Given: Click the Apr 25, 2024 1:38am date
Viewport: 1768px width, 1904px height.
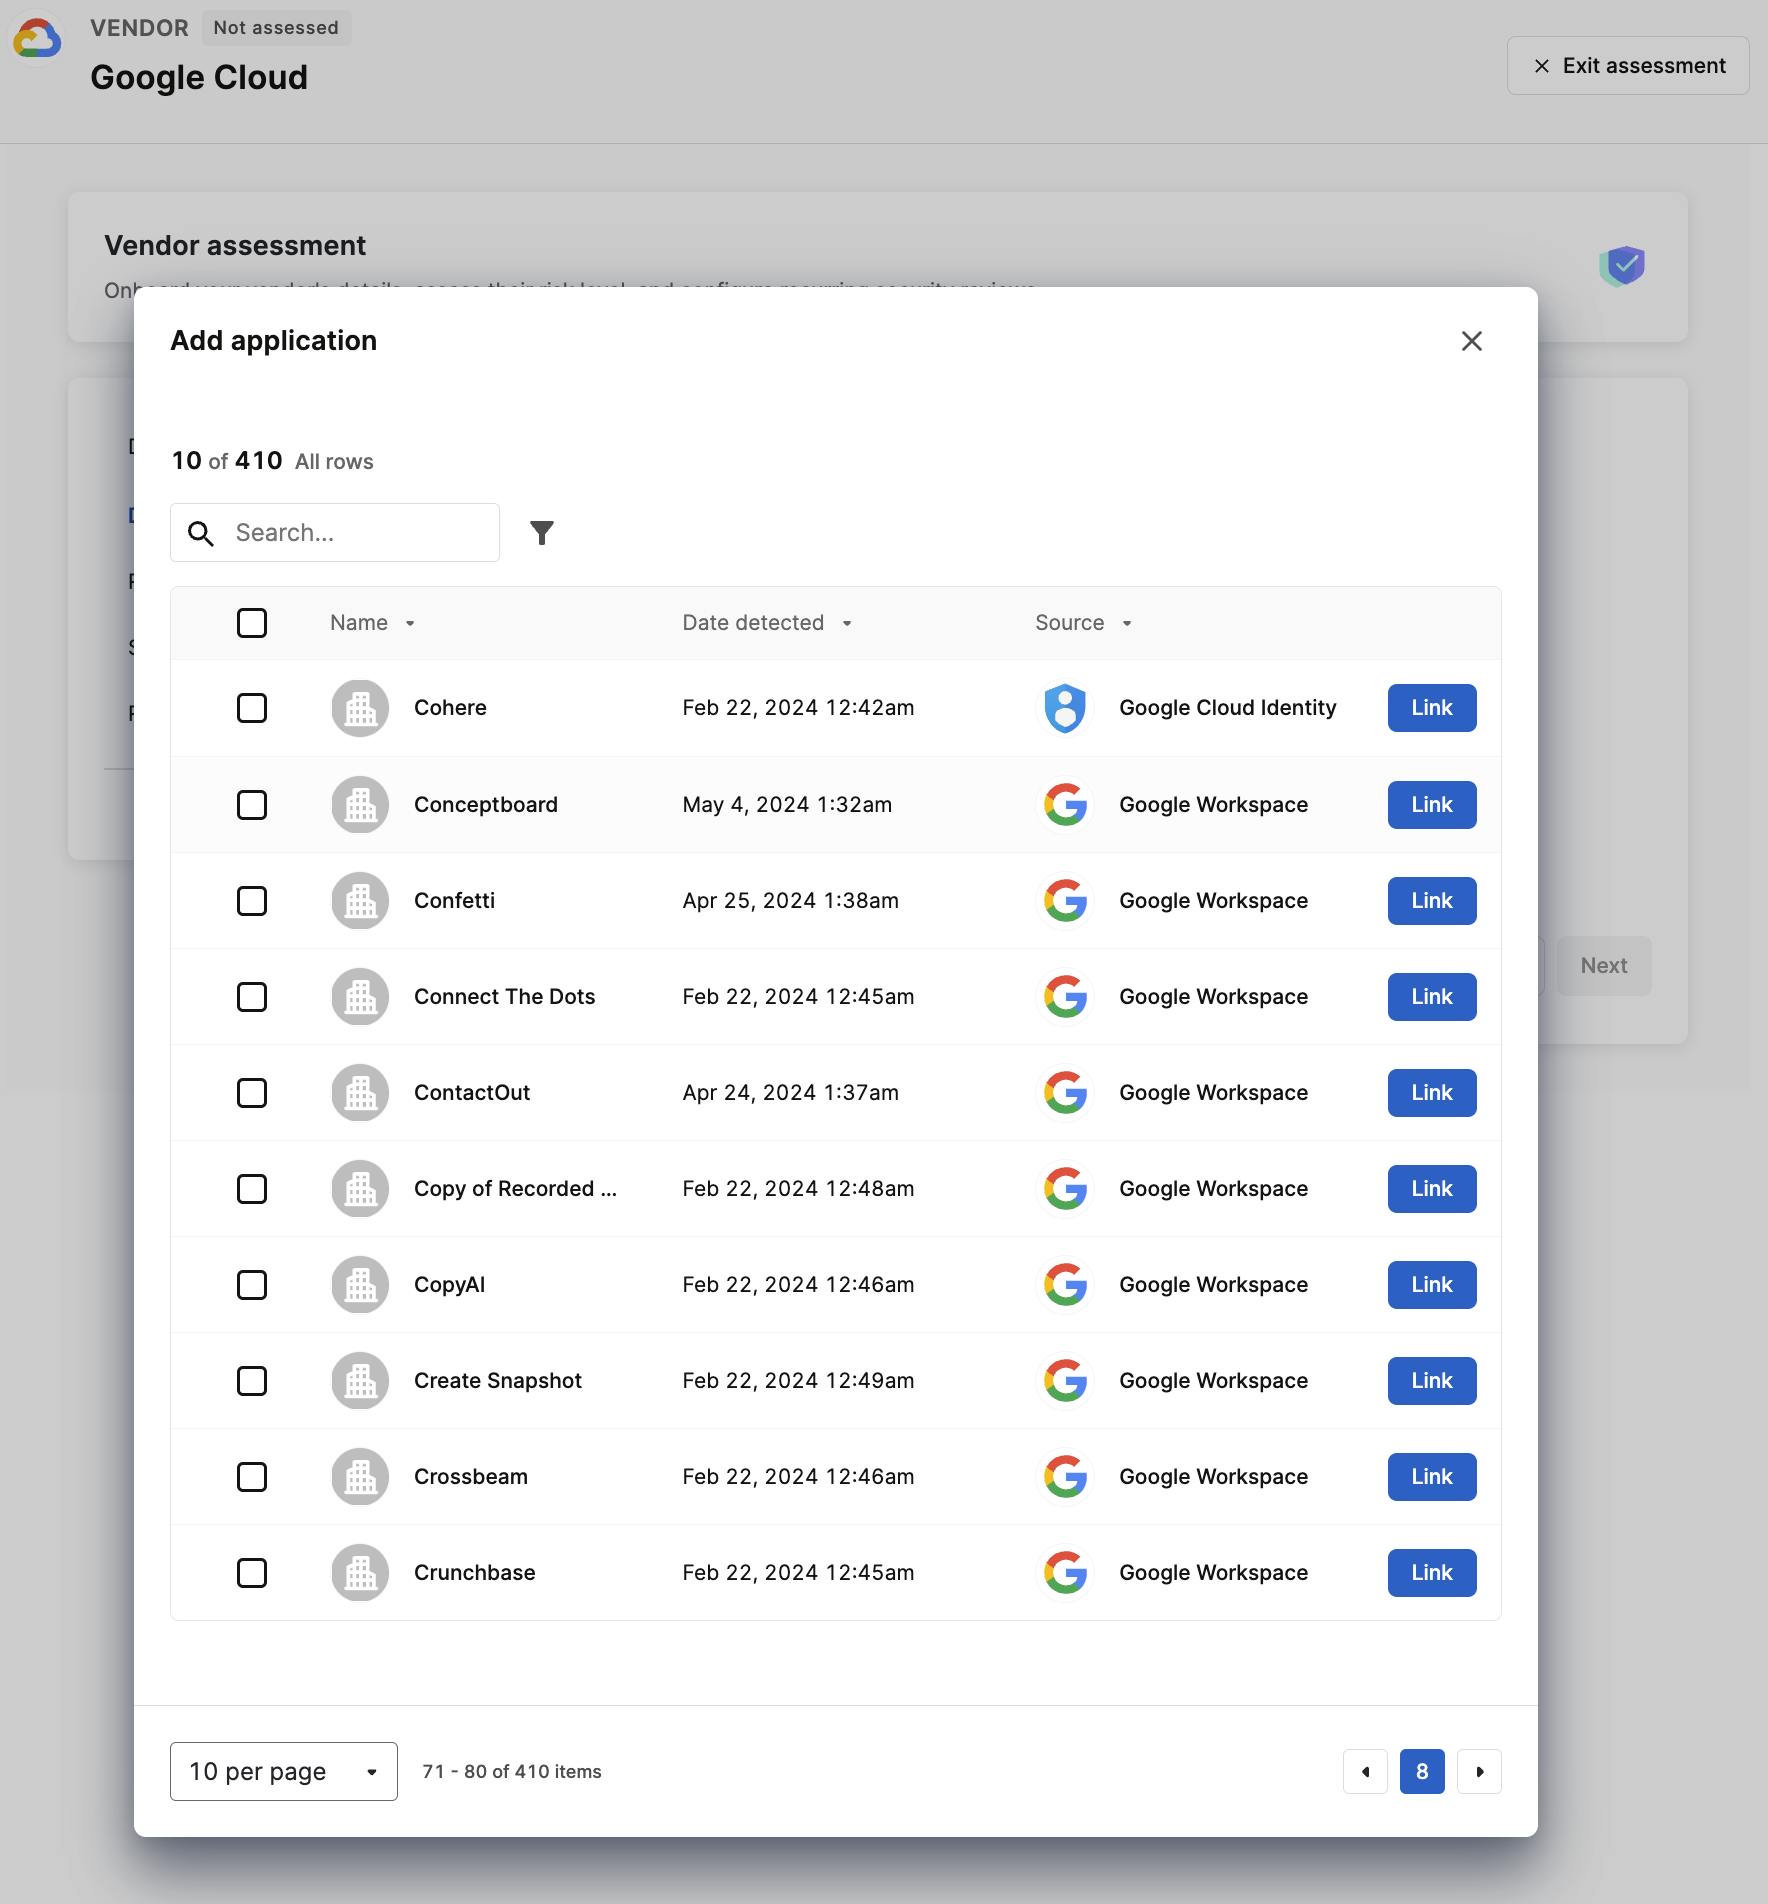Looking at the screenshot, I should click(x=790, y=901).
